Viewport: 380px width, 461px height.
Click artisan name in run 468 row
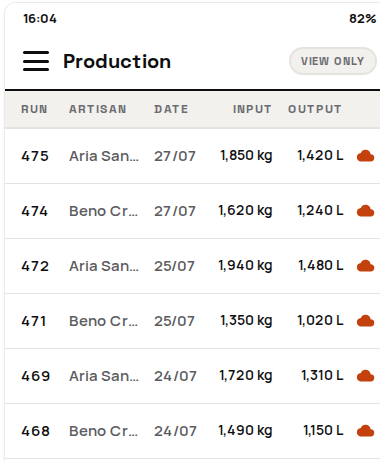103,431
